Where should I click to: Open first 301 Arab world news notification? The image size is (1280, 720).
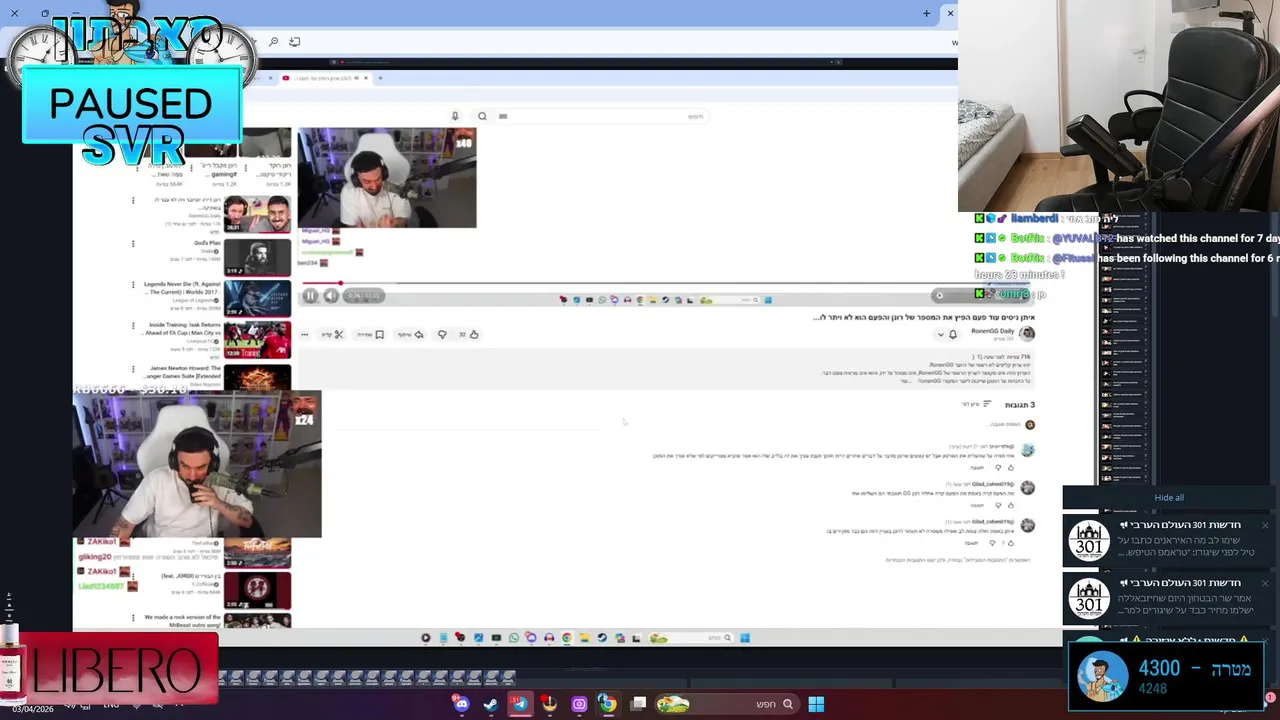pyautogui.click(x=1169, y=540)
